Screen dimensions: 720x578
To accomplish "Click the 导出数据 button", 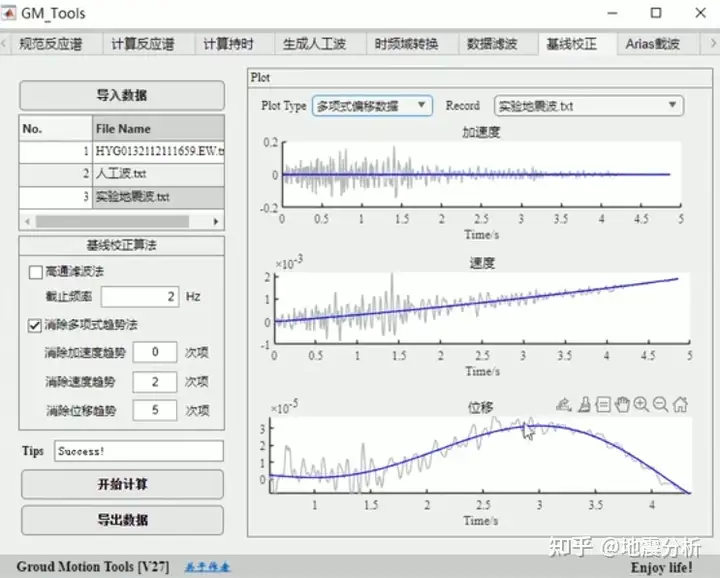I will [122, 520].
